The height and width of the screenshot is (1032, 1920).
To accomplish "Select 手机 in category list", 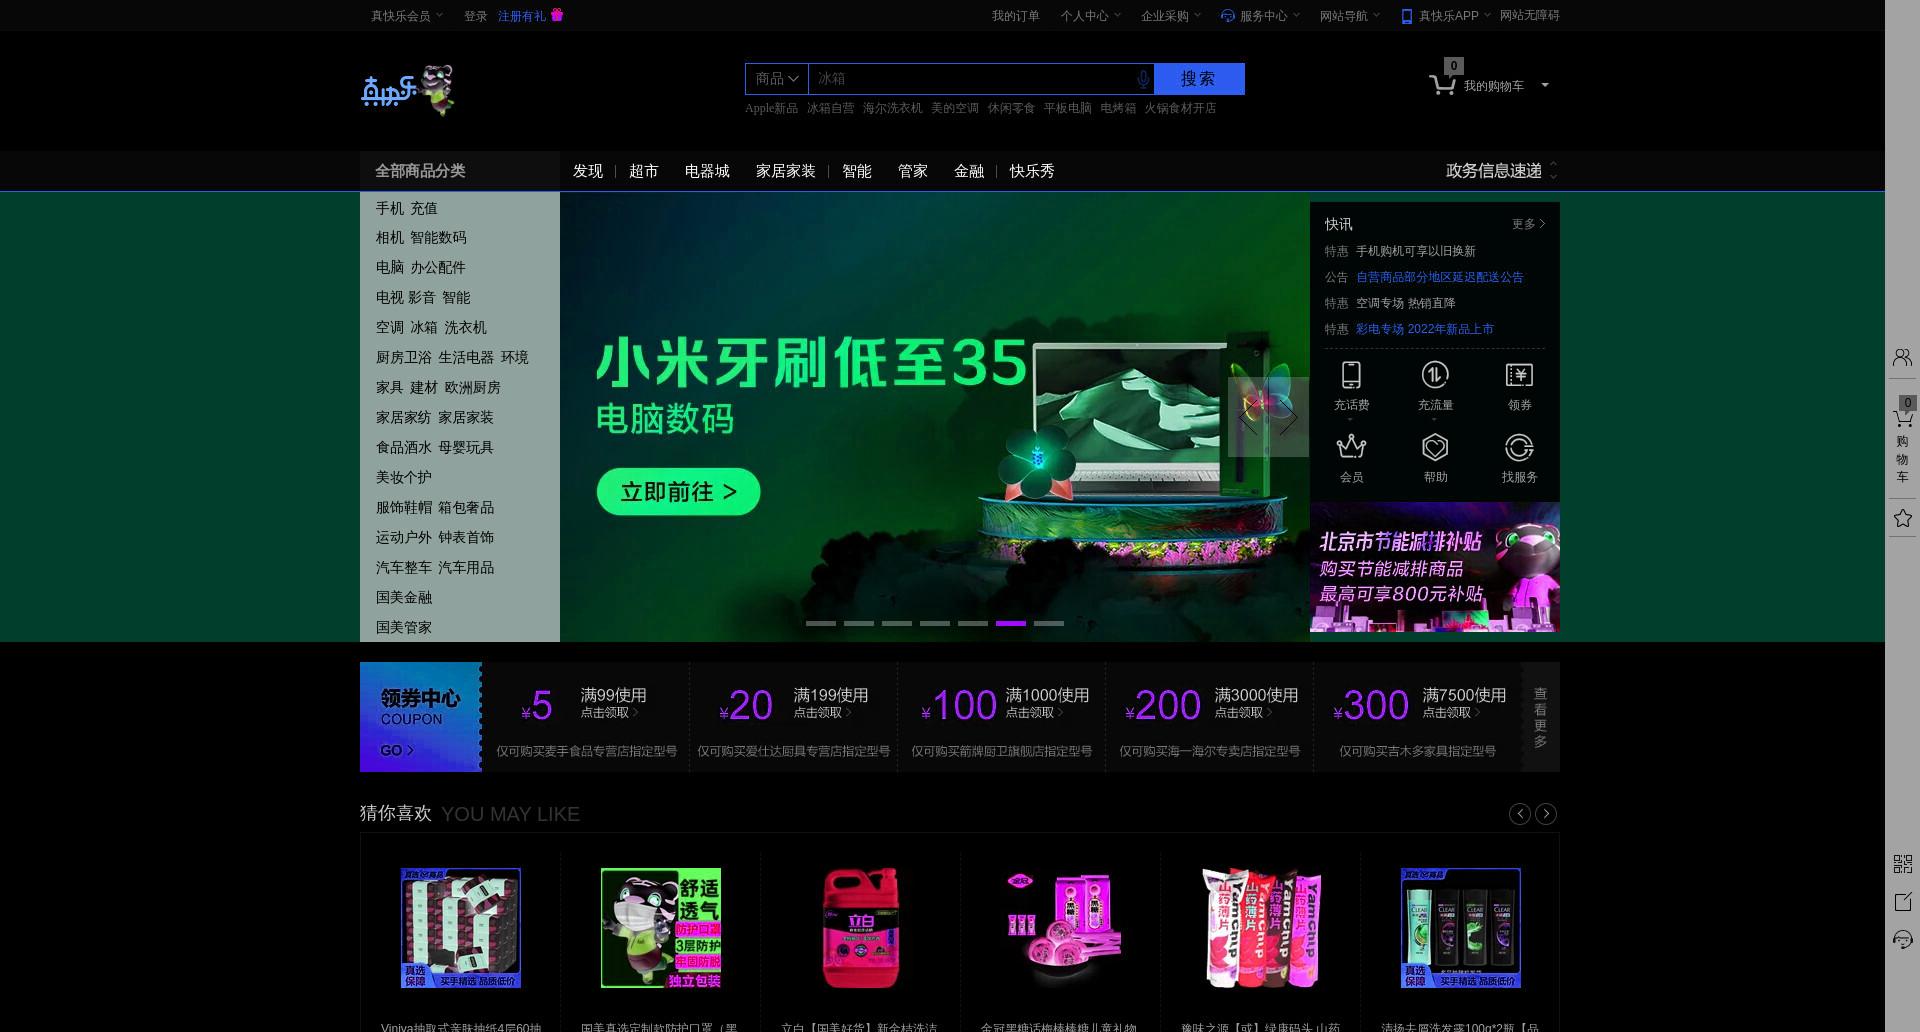I will pos(390,208).
